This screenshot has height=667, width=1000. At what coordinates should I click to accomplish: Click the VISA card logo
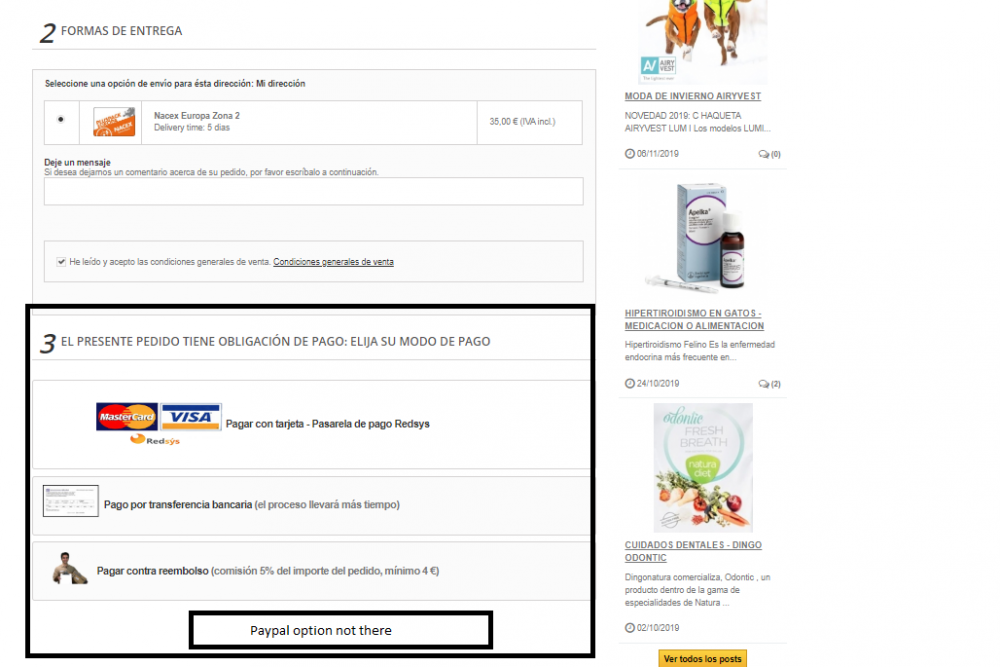pyautogui.click(x=191, y=416)
